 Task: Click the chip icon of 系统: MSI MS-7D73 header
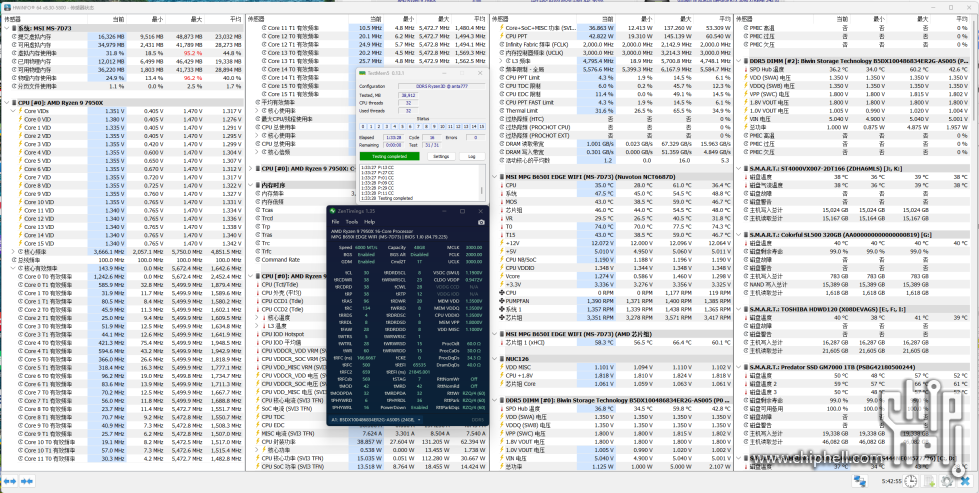pyautogui.click(x=14, y=29)
